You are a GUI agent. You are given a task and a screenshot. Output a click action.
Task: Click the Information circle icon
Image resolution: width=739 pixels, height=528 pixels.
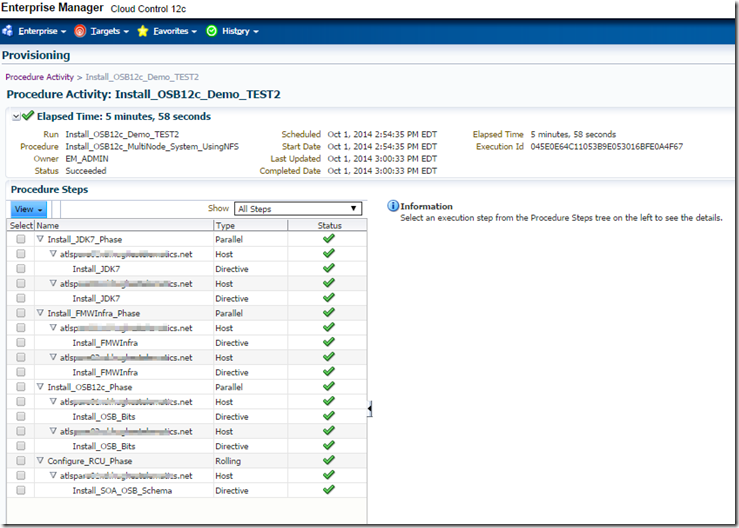(x=393, y=206)
